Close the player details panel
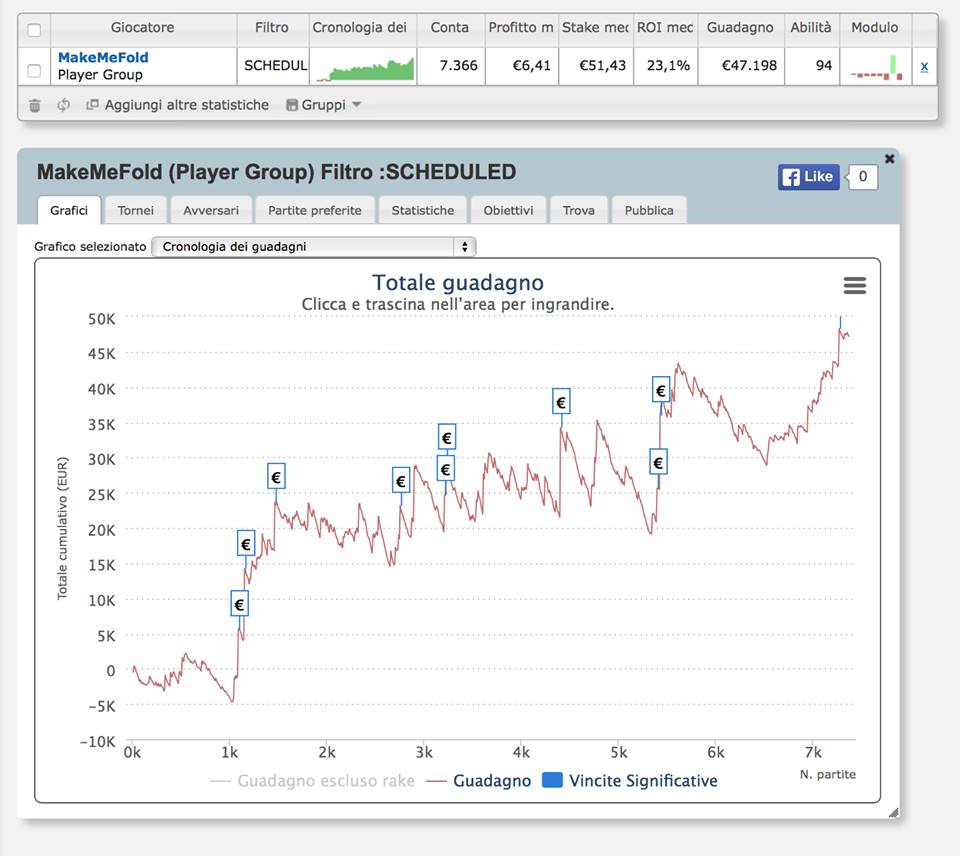Viewport: 960px width, 856px height. pyautogui.click(x=890, y=159)
